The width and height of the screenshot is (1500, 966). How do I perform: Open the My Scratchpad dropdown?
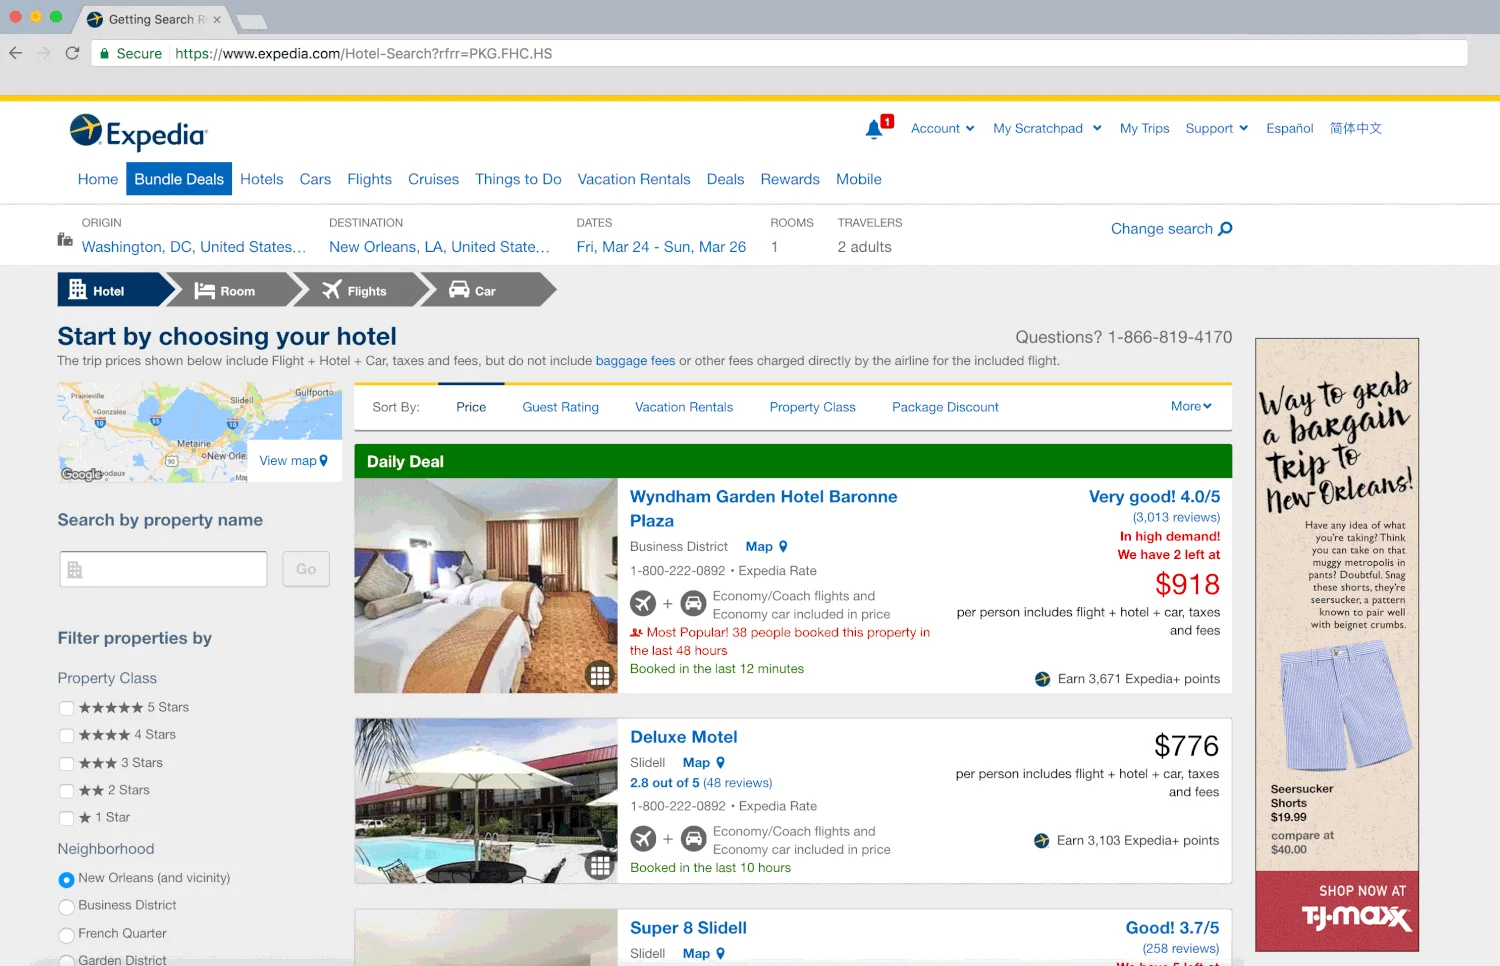pyautogui.click(x=1047, y=128)
